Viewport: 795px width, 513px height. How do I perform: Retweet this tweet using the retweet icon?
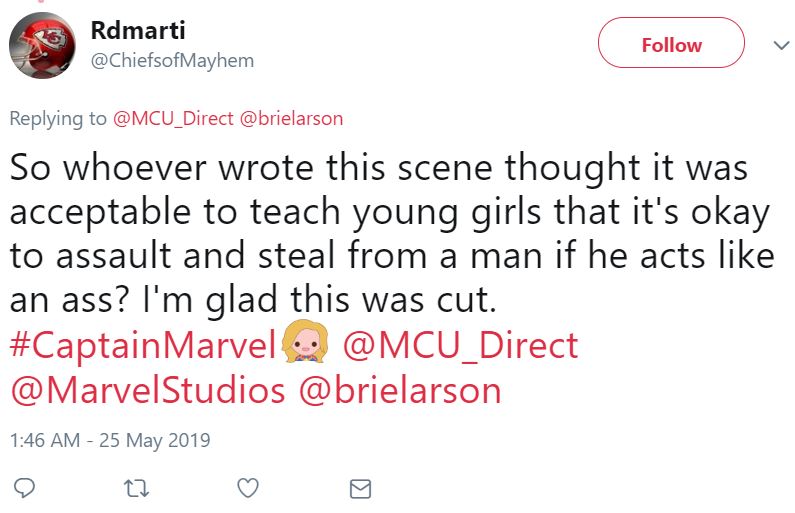131,488
